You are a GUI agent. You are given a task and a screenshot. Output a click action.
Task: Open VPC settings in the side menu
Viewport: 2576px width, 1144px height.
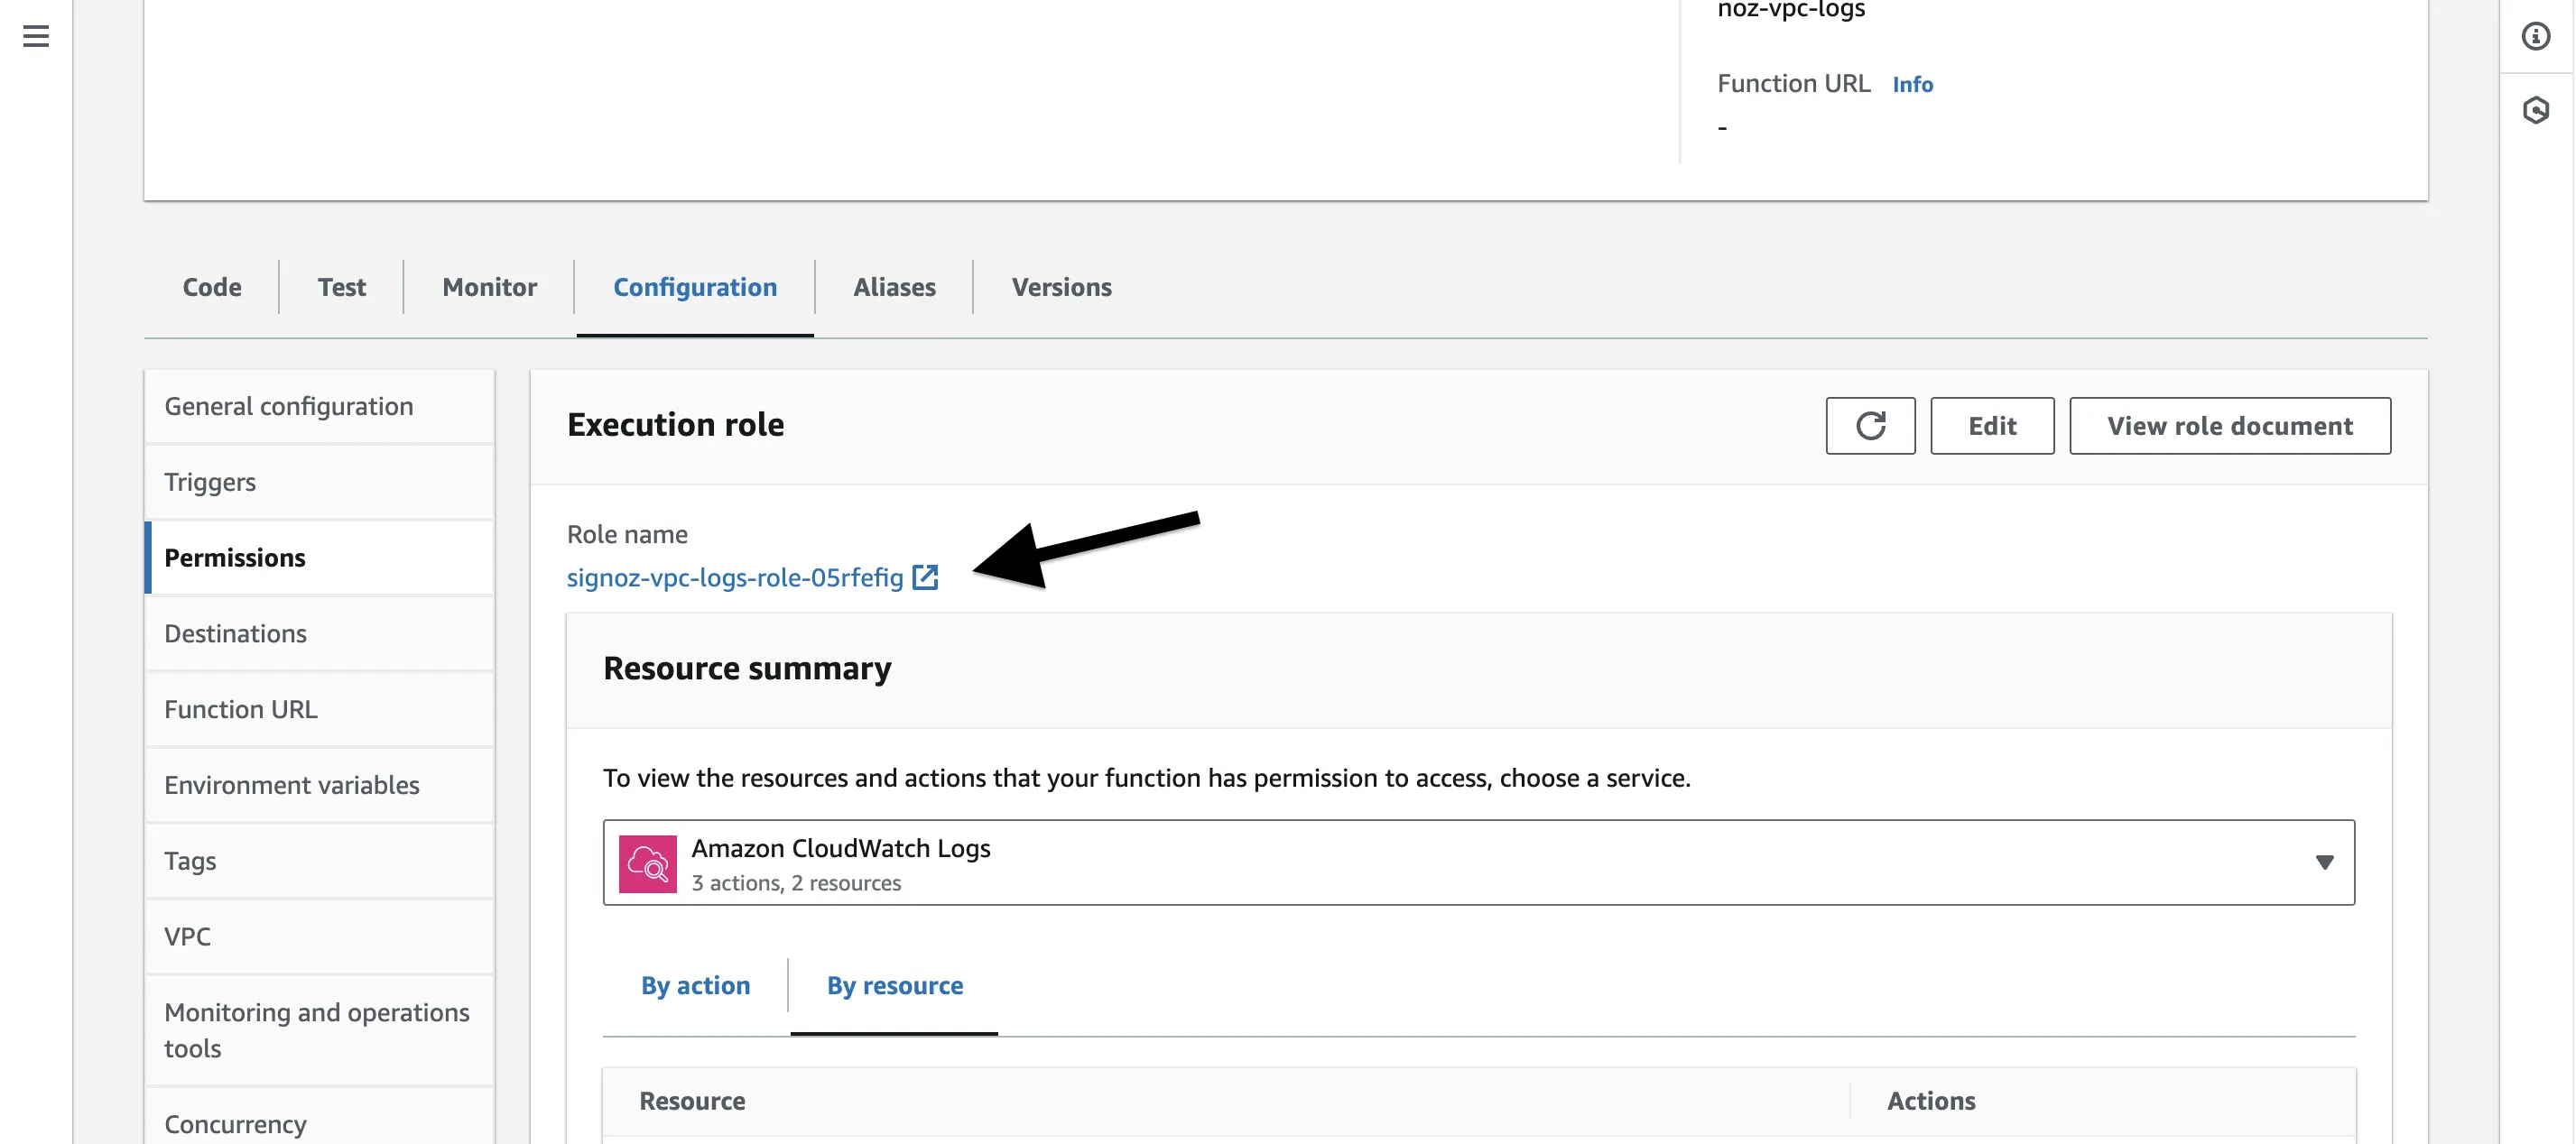pyautogui.click(x=319, y=937)
